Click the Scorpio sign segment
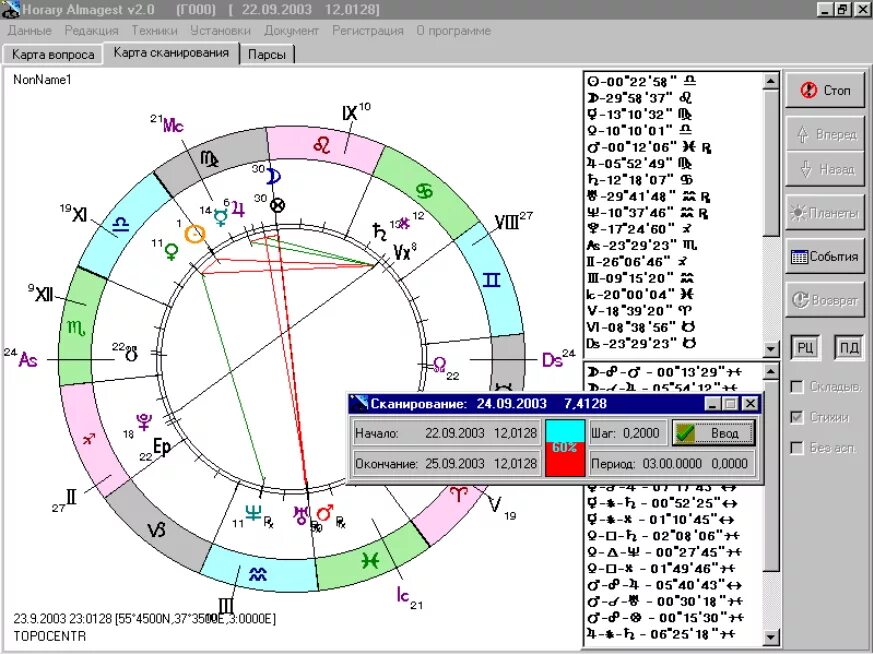The image size is (873, 654). [77, 328]
